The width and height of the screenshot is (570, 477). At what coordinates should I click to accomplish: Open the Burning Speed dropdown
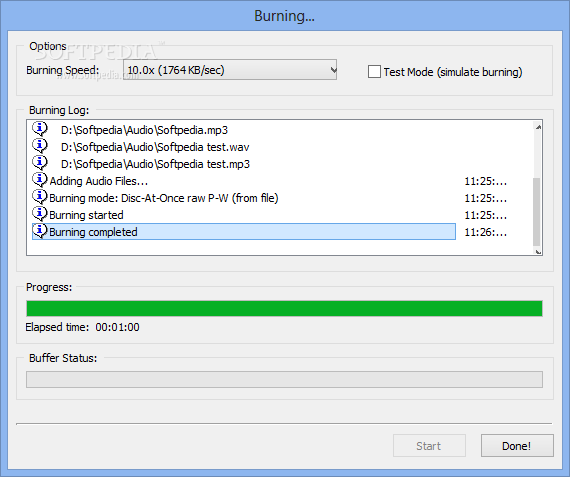coord(230,70)
